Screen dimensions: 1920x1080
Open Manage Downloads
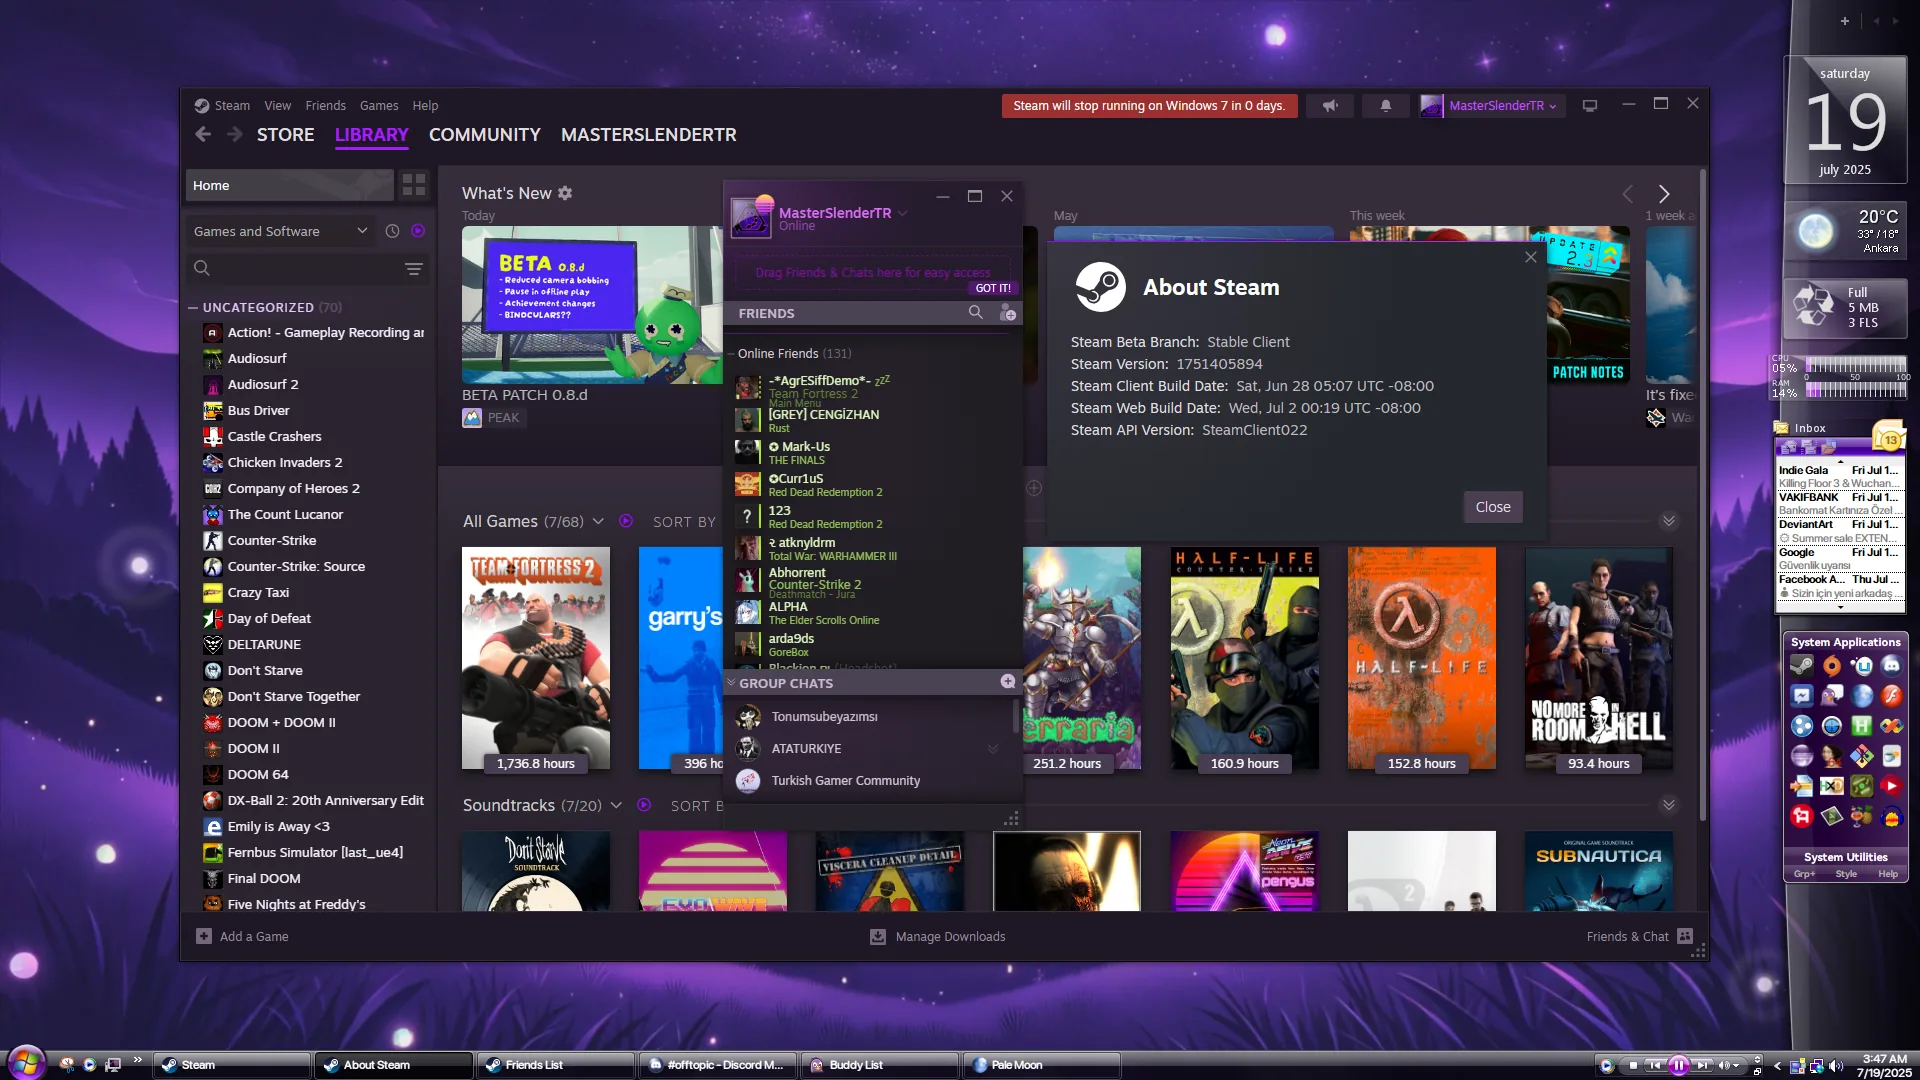click(x=937, y=936)
